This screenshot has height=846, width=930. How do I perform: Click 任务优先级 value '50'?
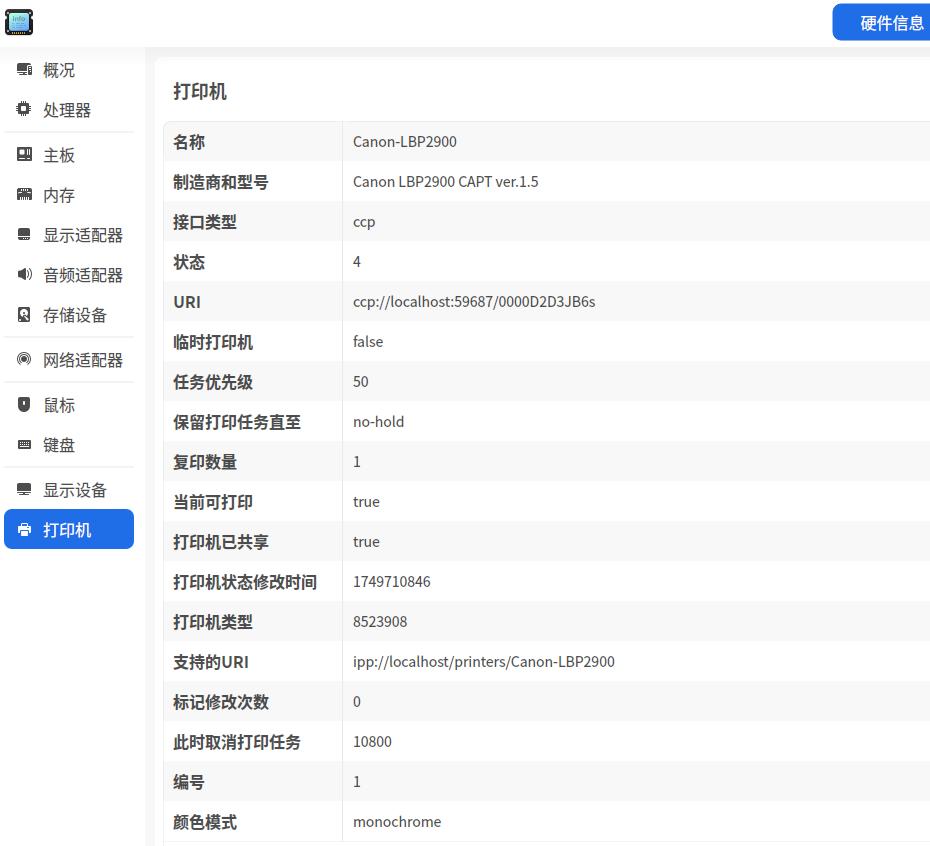tap(361, 381)
